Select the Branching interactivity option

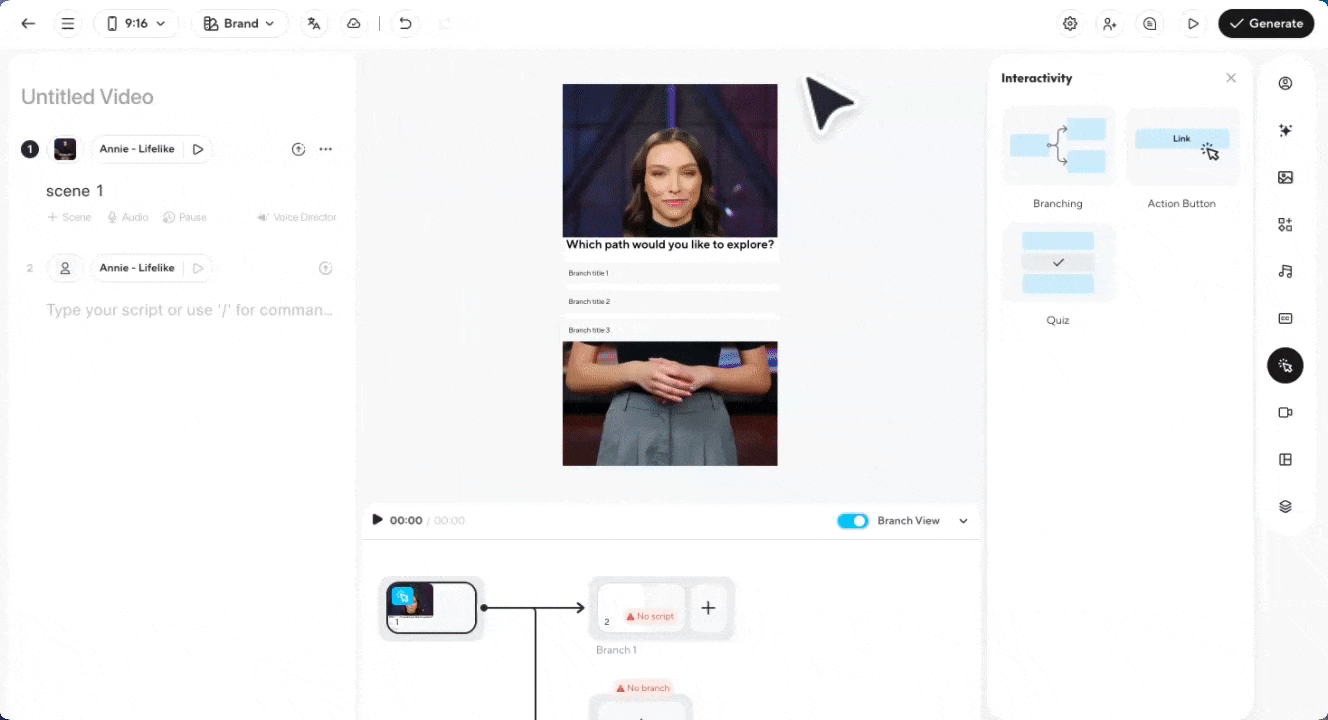point(1058,147)
